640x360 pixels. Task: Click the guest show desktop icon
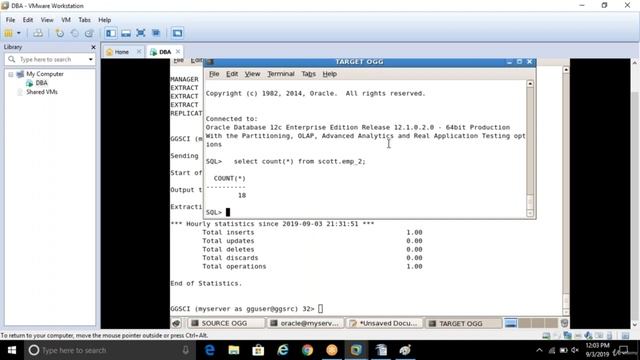pyautogui.click(x=176, y=323)
